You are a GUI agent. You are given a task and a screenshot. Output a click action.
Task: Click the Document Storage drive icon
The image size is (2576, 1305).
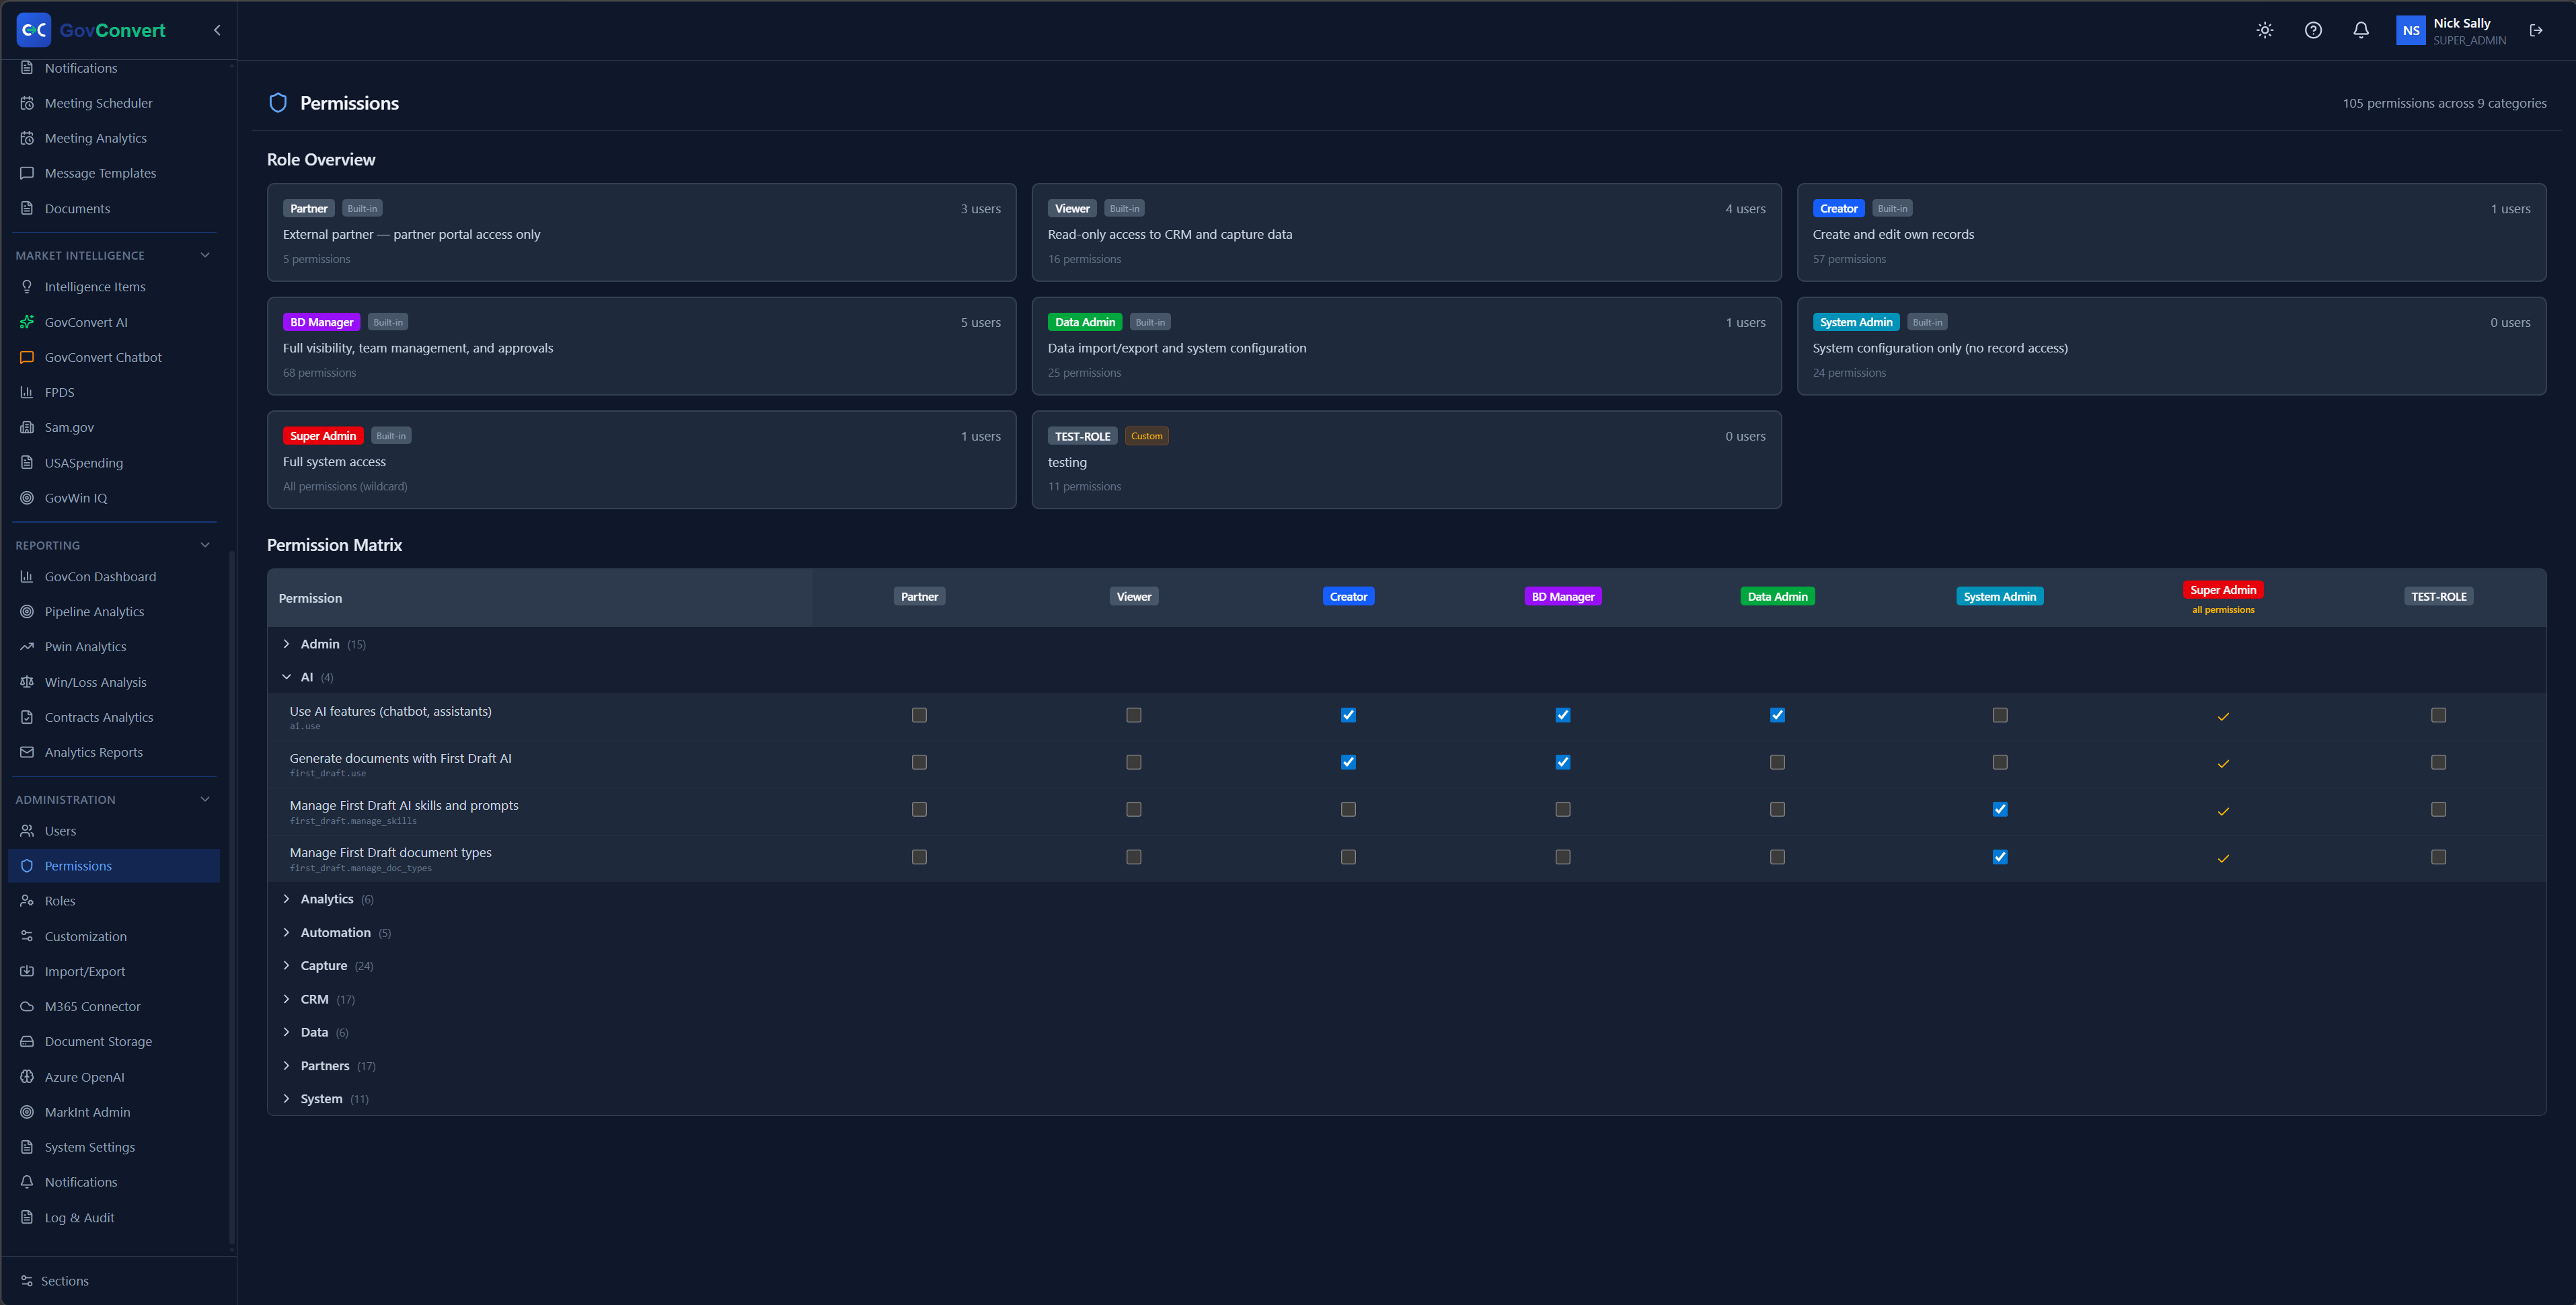click(27, 1041)
